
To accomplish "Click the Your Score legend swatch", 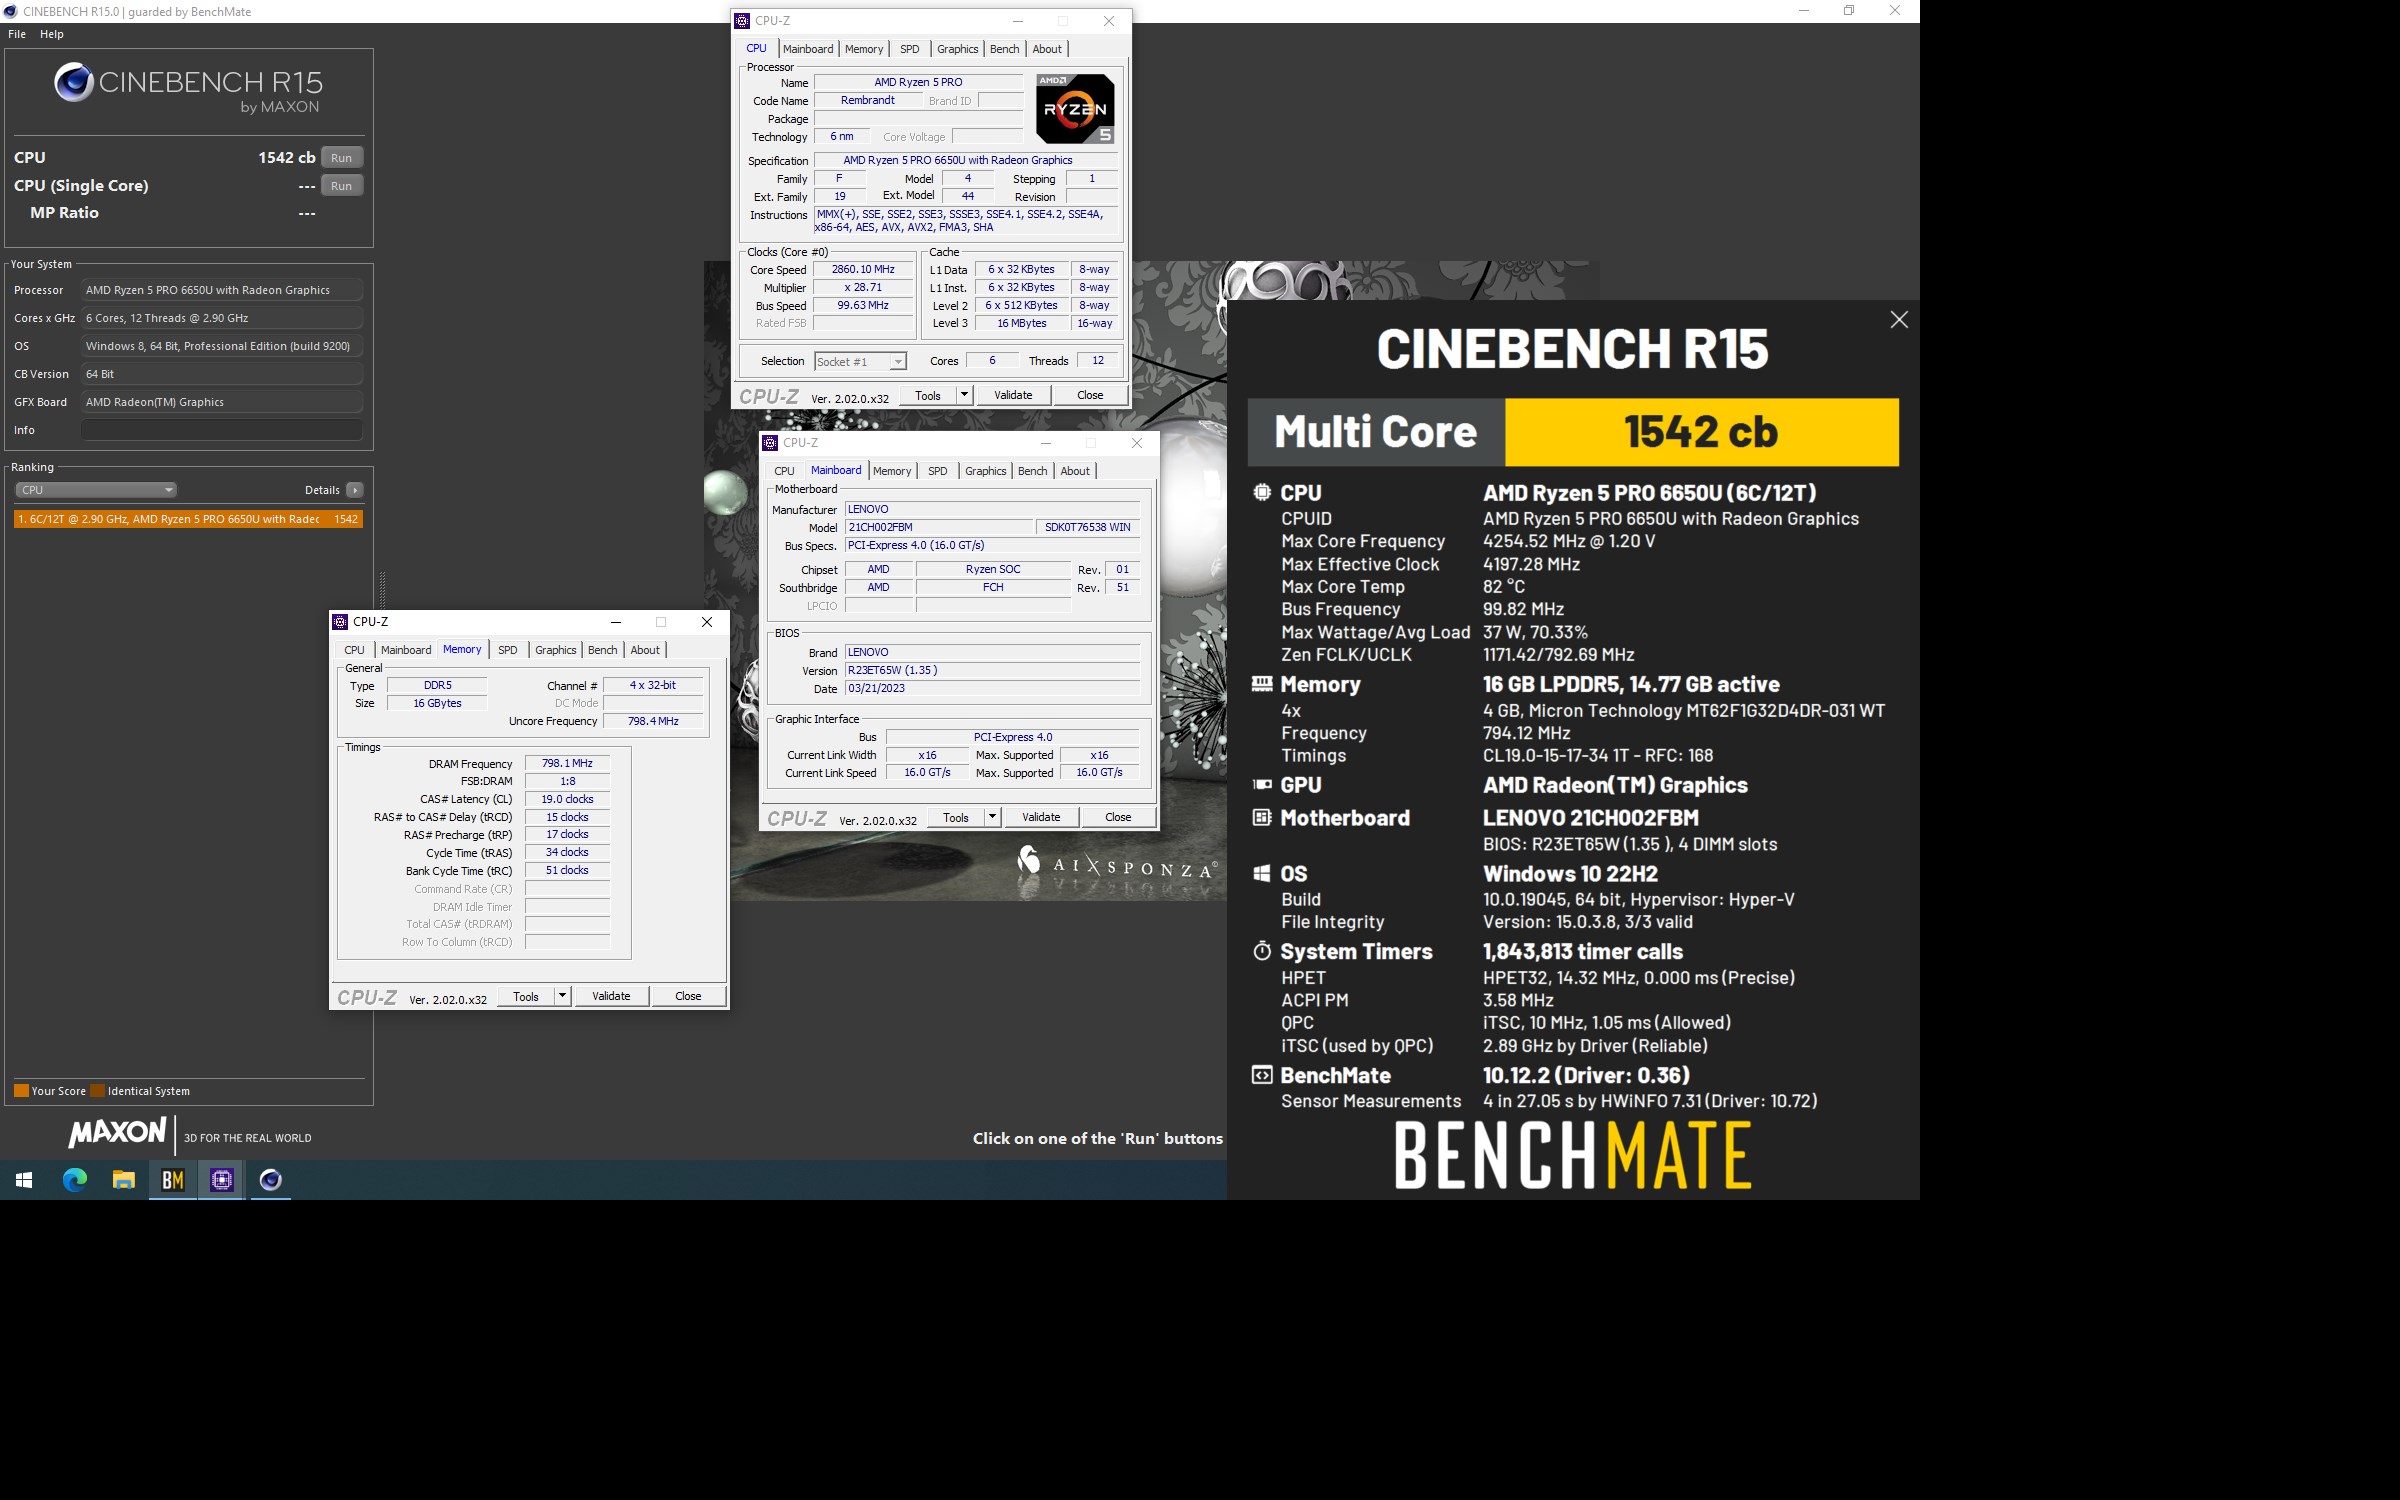I will tap(21, 1091).
